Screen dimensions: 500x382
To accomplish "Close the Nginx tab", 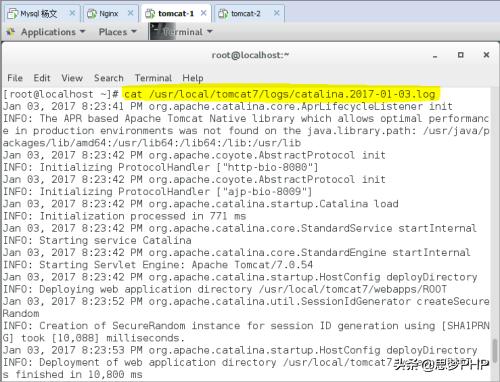I will pyautogui.click(x=130, y=13).
